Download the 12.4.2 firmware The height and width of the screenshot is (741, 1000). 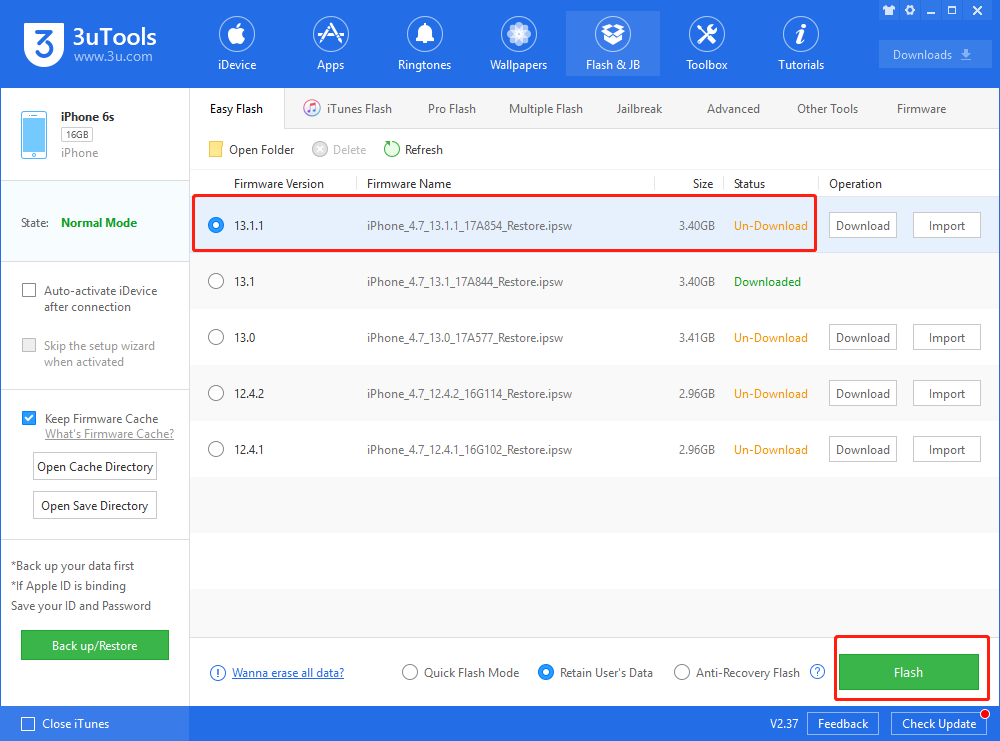coord(863,393)
